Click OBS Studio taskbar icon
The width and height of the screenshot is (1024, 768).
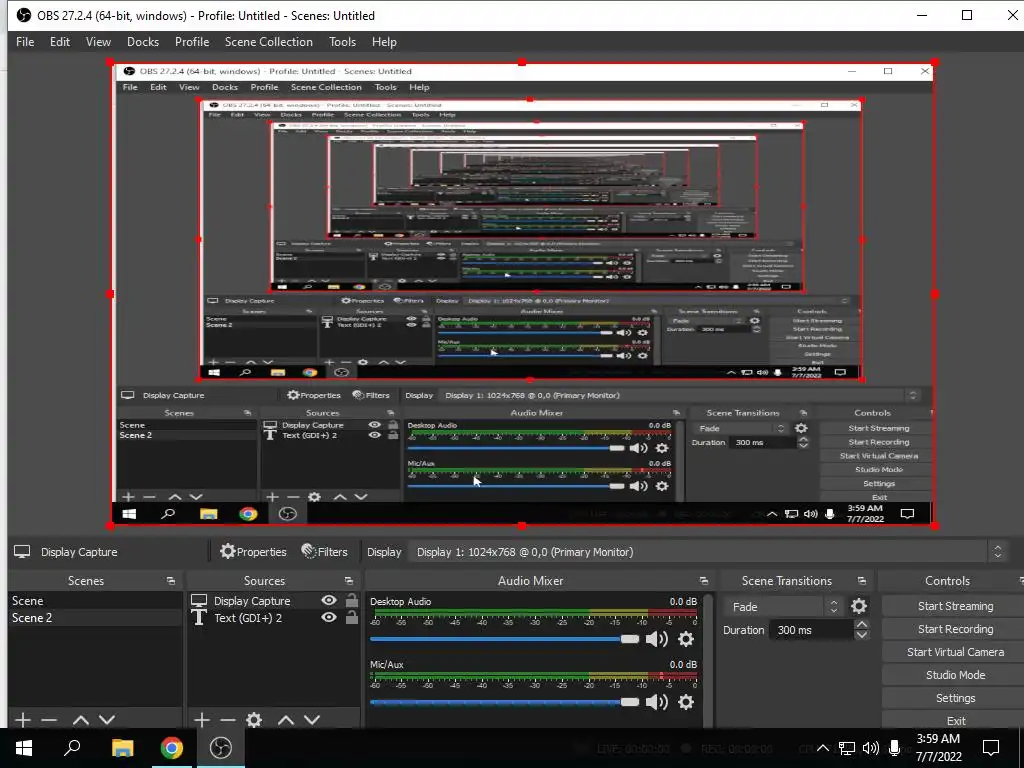[x=221, y=748]
